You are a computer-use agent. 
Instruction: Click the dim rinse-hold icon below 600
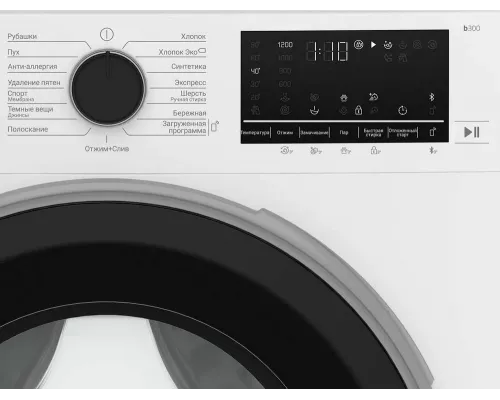pos(285,97)
